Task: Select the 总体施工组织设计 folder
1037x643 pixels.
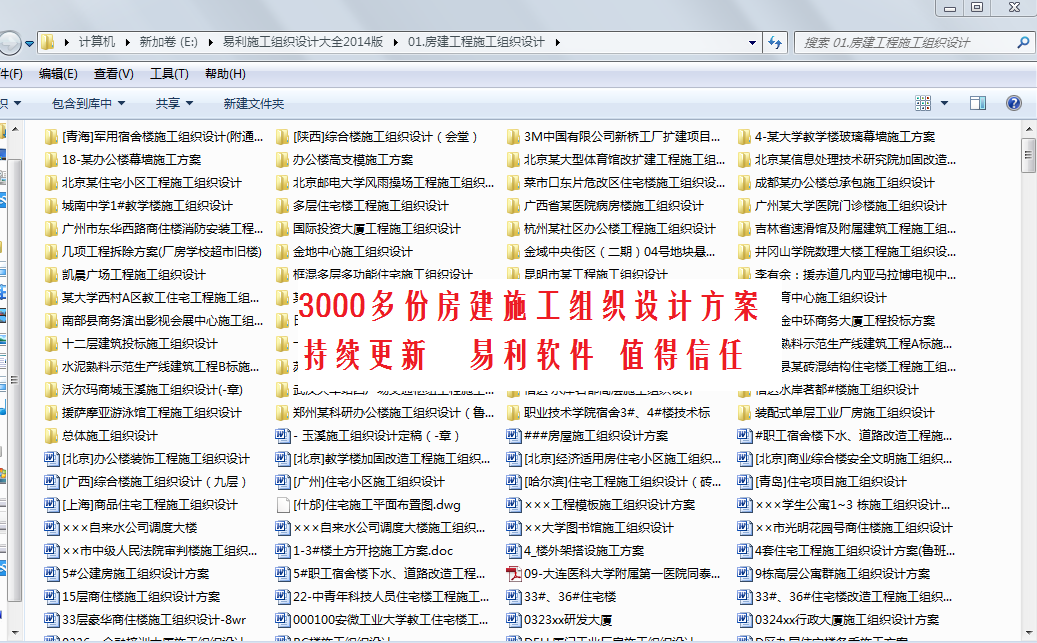Action: (108, 436)
